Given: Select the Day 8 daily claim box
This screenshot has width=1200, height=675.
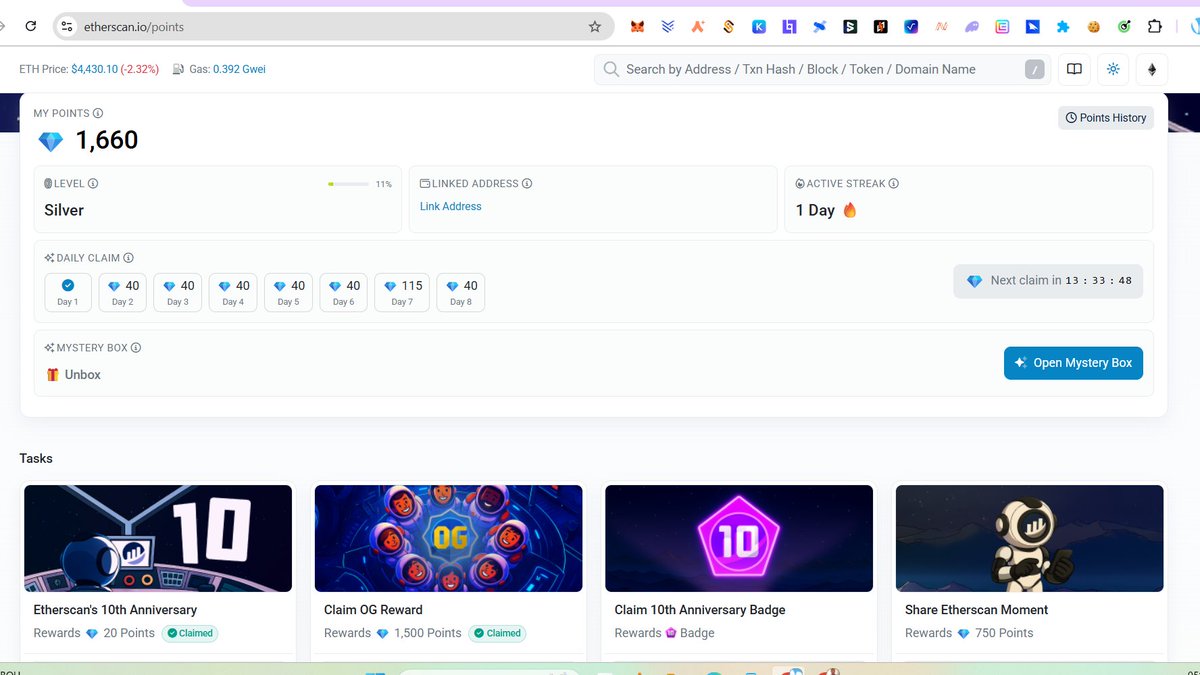Looking at the screenshot, I should coord(461,293).
